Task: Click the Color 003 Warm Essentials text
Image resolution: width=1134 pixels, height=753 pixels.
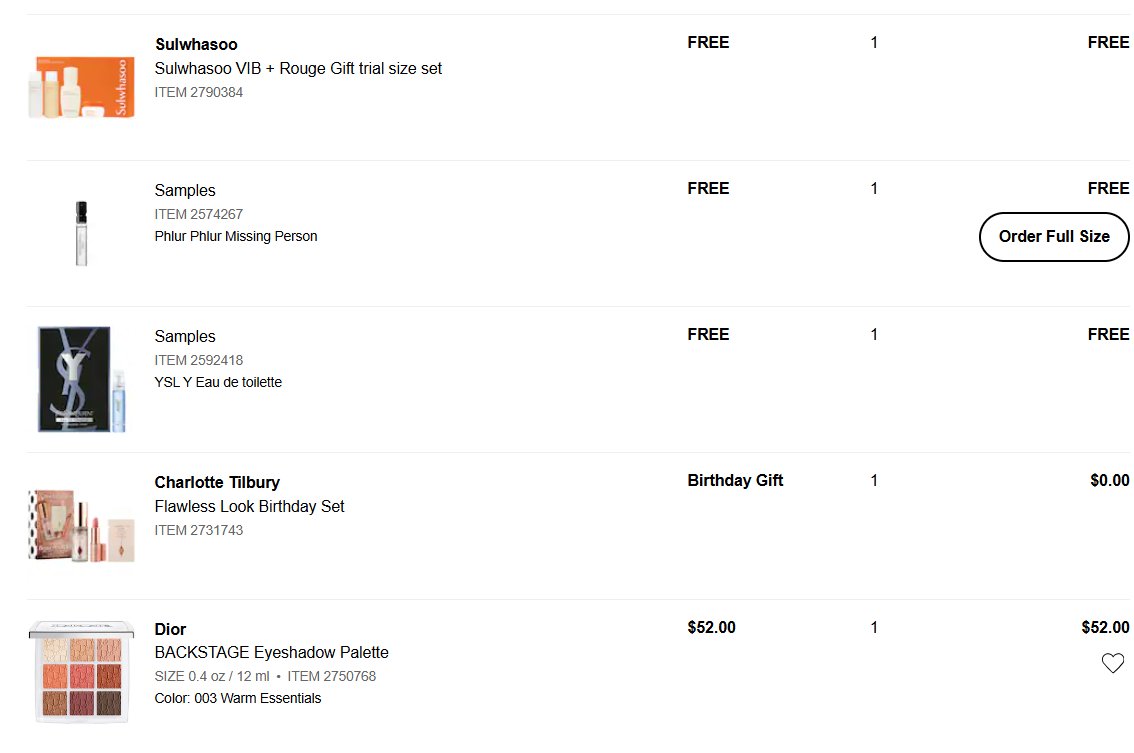Action: 238,698
